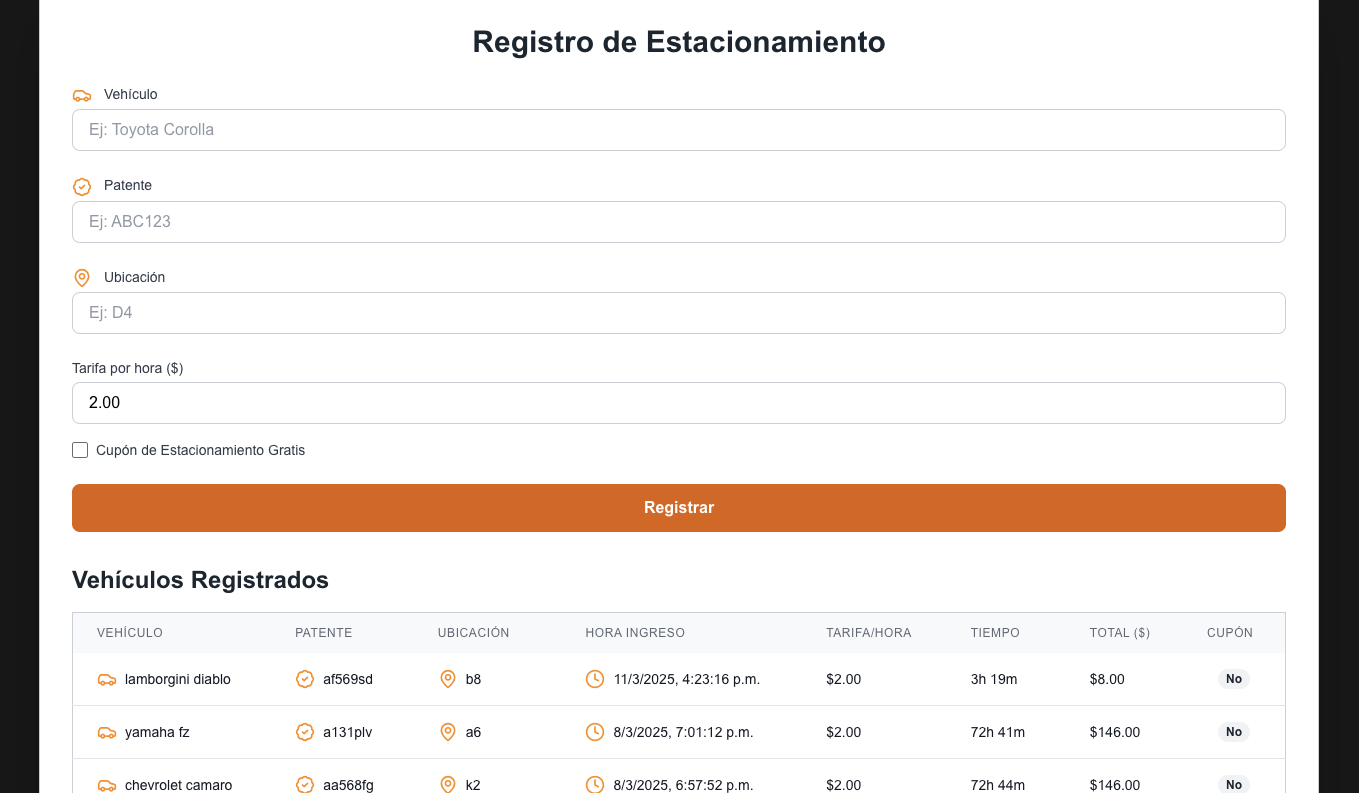
Task: Click the clock icon next to 11/3/2025 entry
Action: (595, 680)
